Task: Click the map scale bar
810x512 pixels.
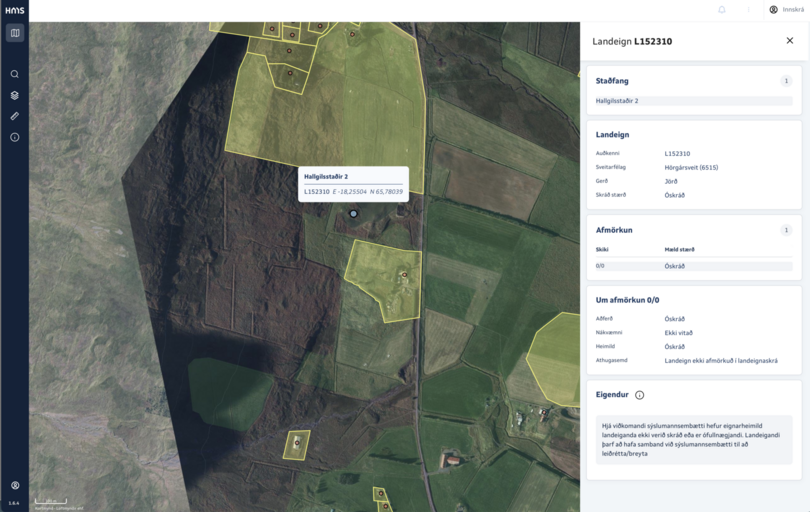Action: coord(51,501)
